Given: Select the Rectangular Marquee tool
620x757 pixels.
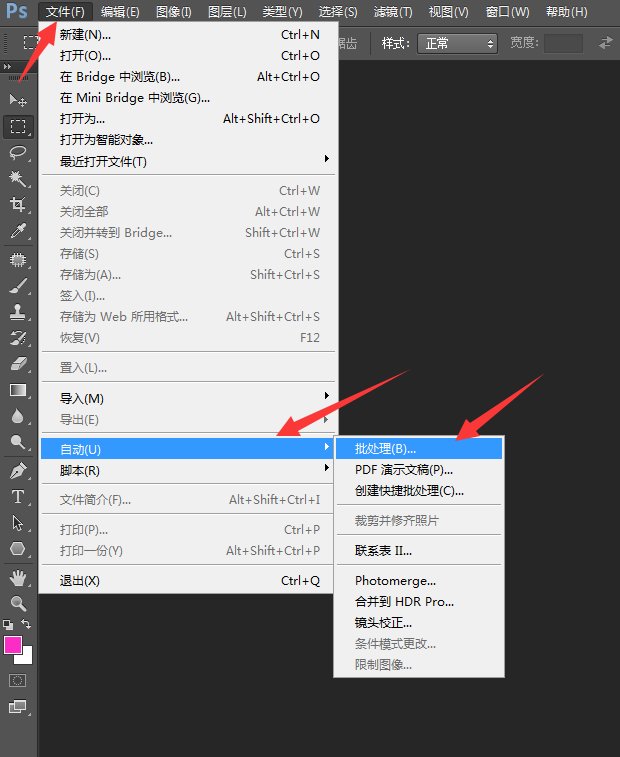Looking at the screenshot, I should (x=18, y=126).
